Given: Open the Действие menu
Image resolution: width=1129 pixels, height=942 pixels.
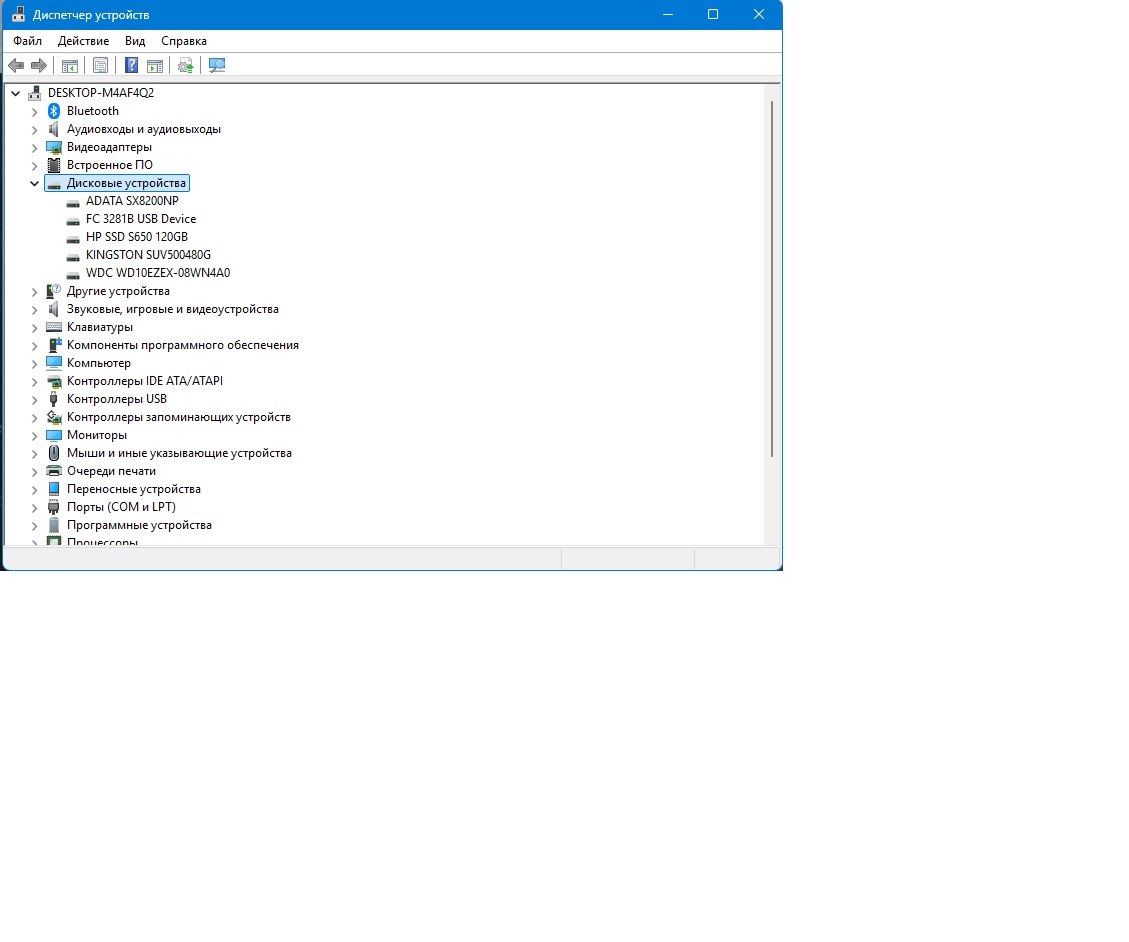Looking at the screenshot, I should point(83,41).
